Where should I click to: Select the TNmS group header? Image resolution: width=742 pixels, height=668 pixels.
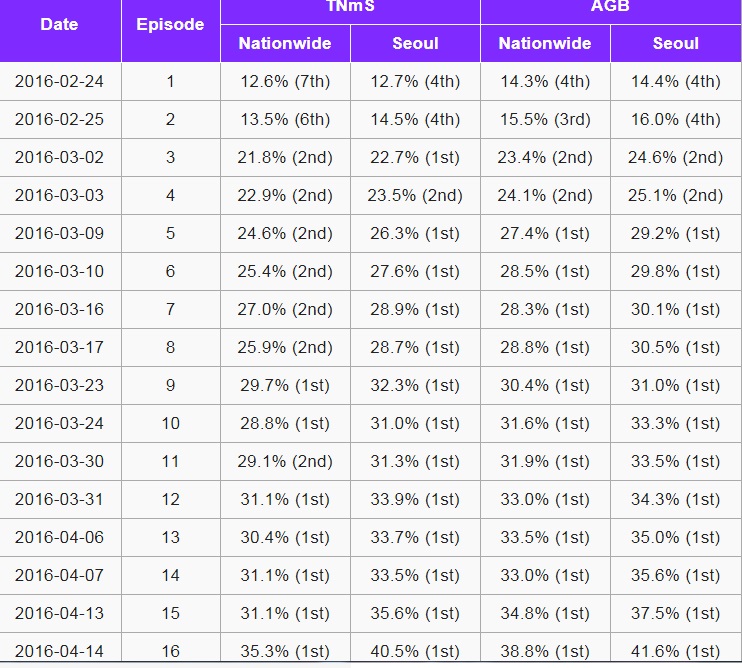[x=350, y=8]
